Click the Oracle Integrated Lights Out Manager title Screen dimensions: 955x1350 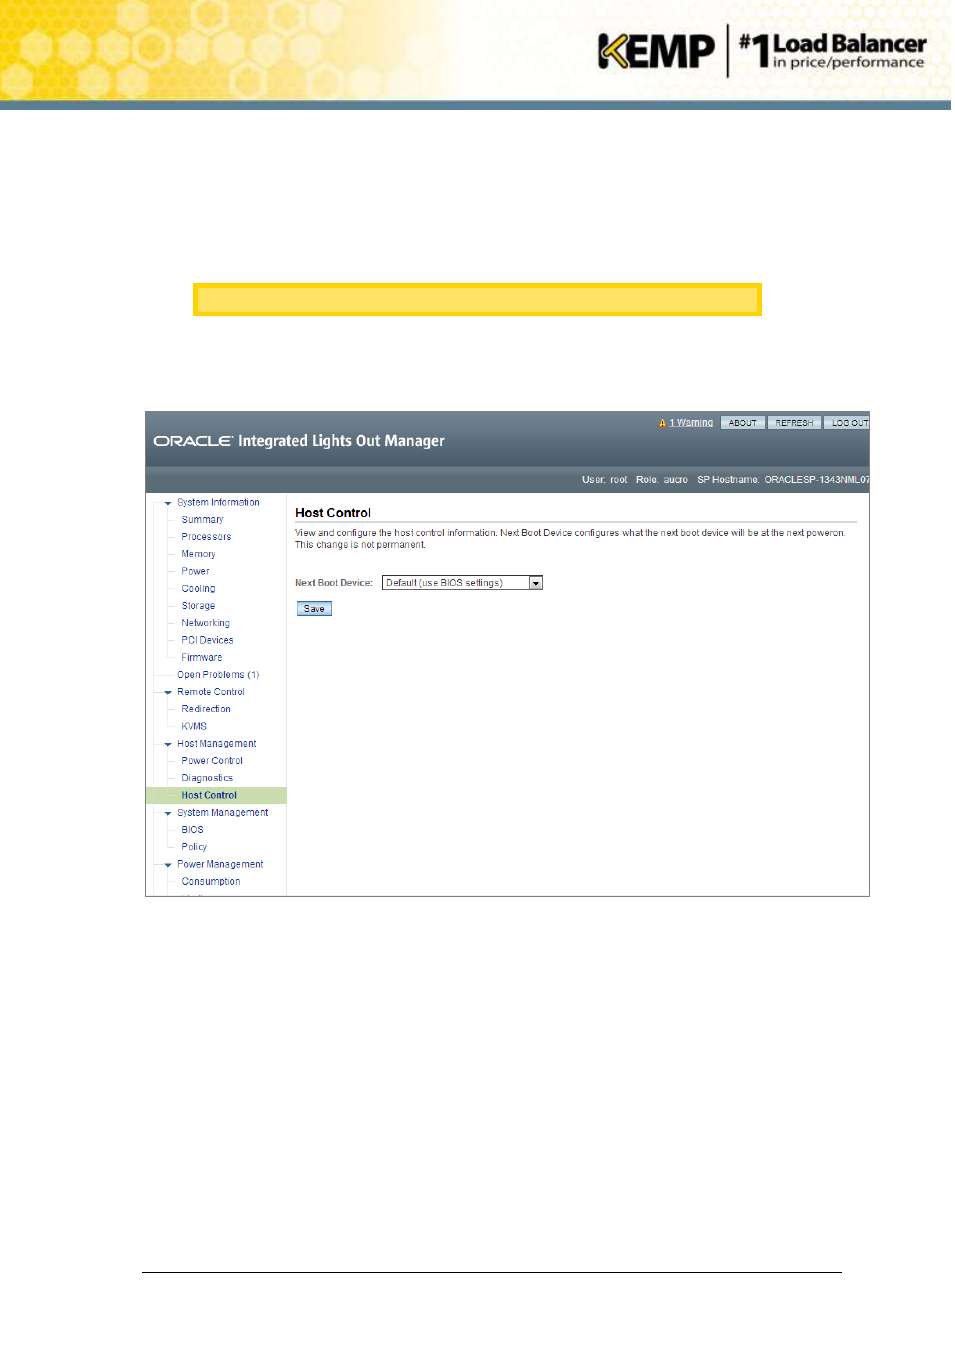[x=299, y=441]
